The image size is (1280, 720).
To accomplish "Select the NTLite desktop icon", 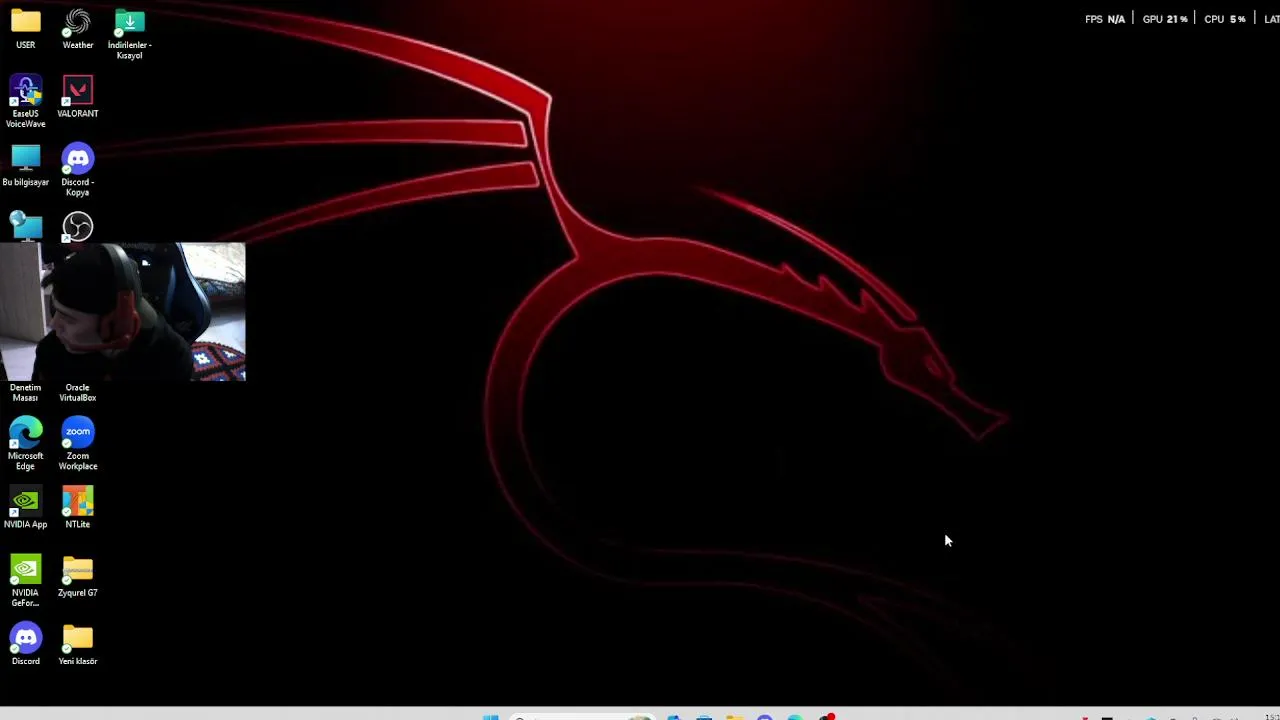I will tap(78, 507).
